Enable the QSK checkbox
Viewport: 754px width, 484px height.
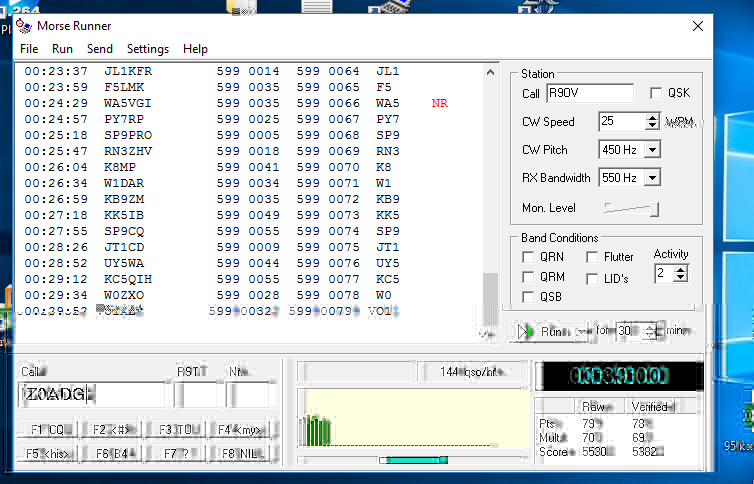coord(657,93)
